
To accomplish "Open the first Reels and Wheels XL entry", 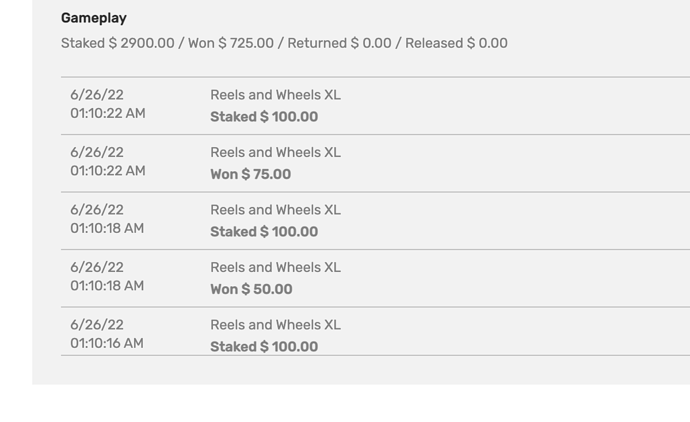I will [x=275, y=95].
